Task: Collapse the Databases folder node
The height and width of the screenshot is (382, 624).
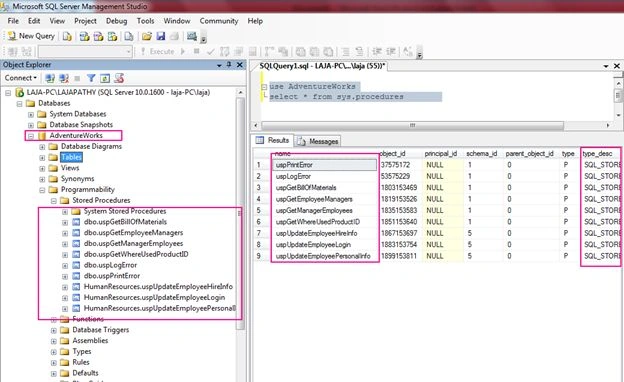Action: click(x=19, y=103)
